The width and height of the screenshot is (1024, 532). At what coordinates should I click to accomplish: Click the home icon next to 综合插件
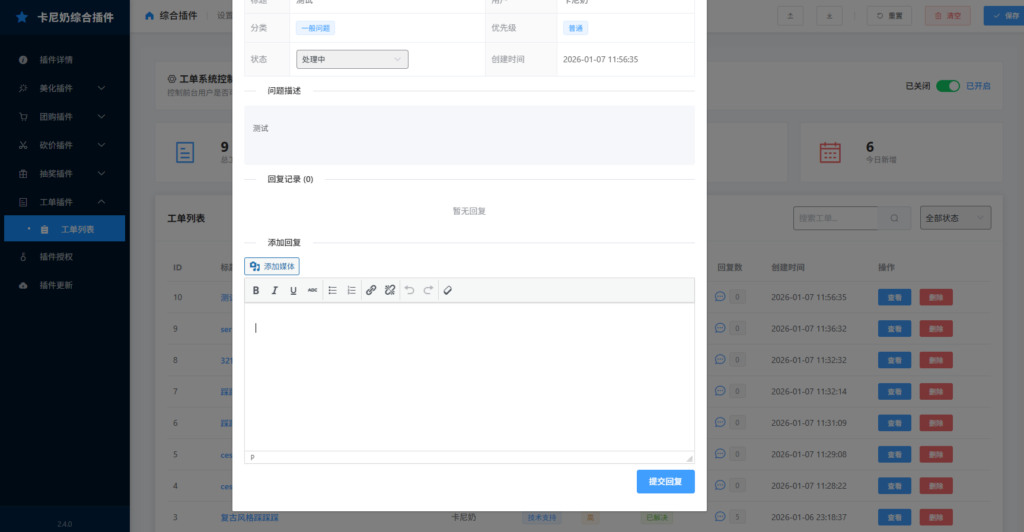(x=150, y=16)
